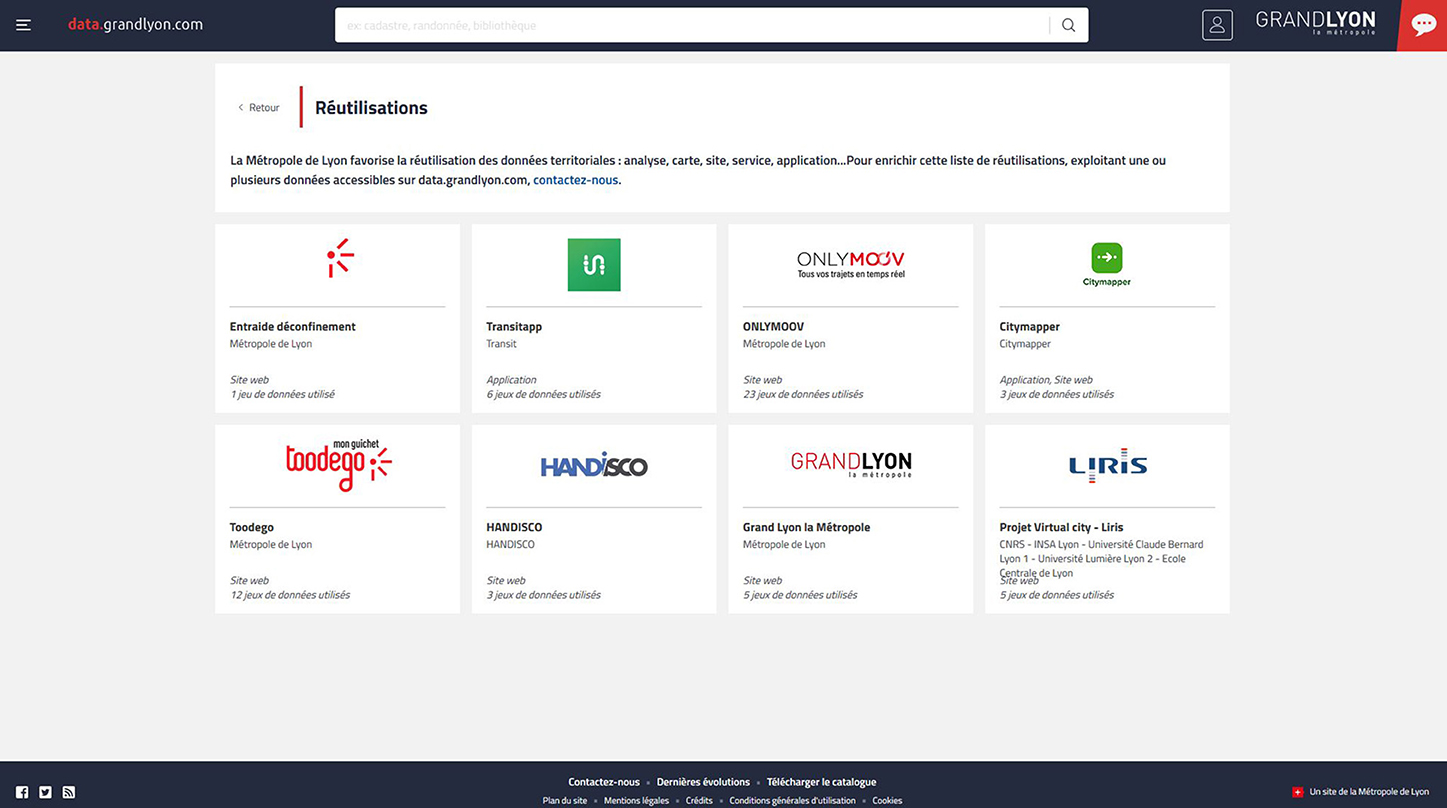This screenshot has height=808, width=1447.
Task: Open Plan du site footer link
Action: (x=565, y=800)
